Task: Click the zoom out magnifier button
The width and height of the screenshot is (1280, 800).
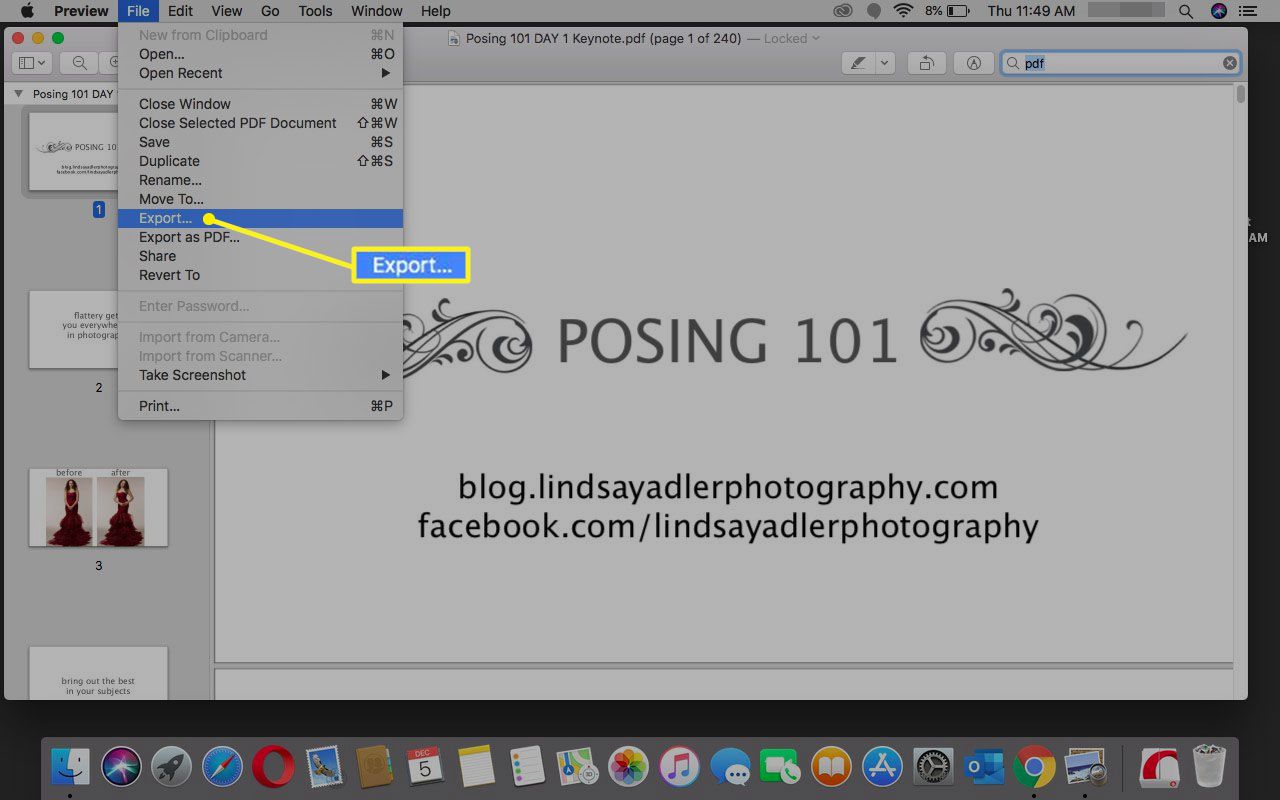Action: pyautogui.click(x=79, y=63)
